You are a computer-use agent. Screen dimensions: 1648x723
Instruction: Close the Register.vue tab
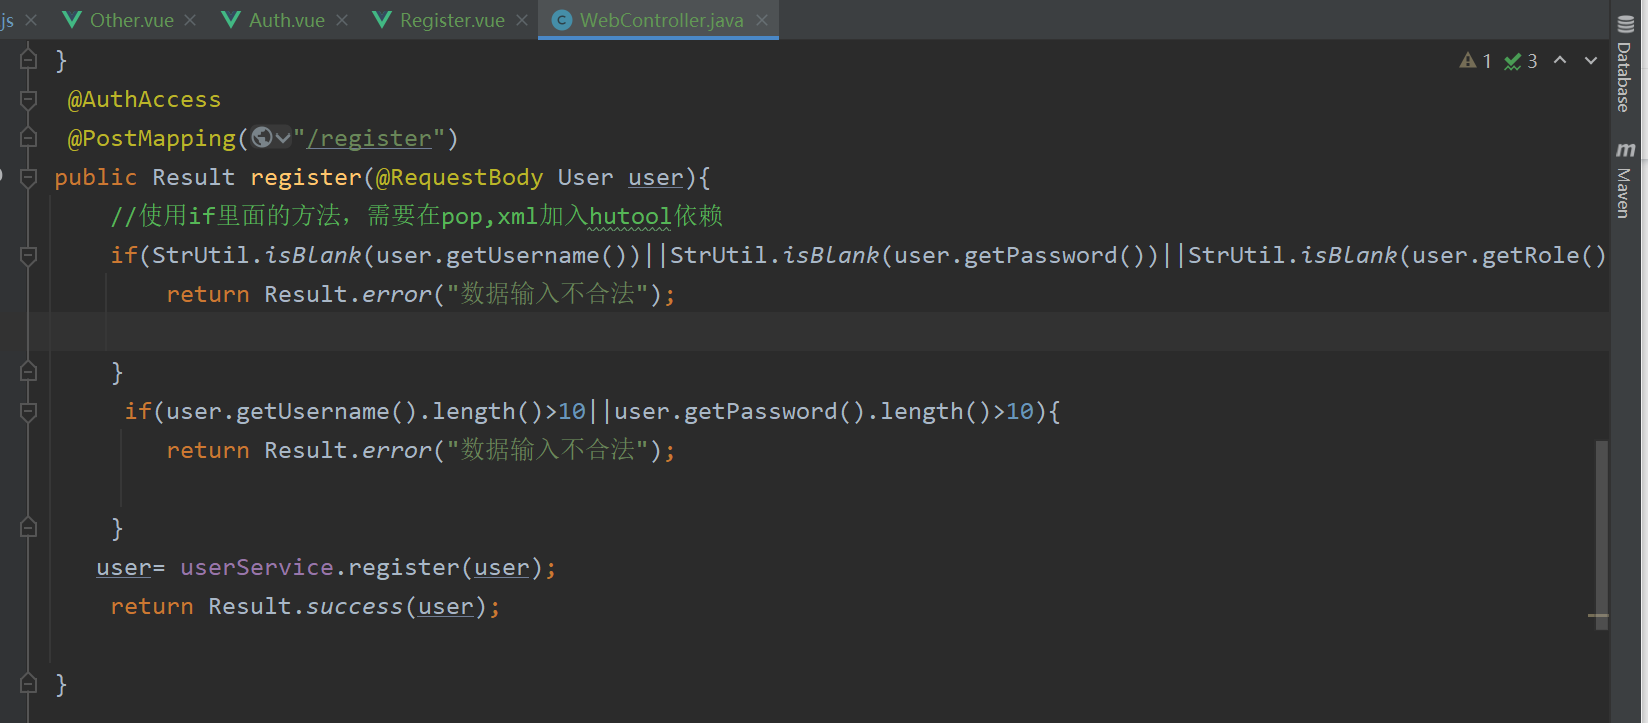(522, 20)
